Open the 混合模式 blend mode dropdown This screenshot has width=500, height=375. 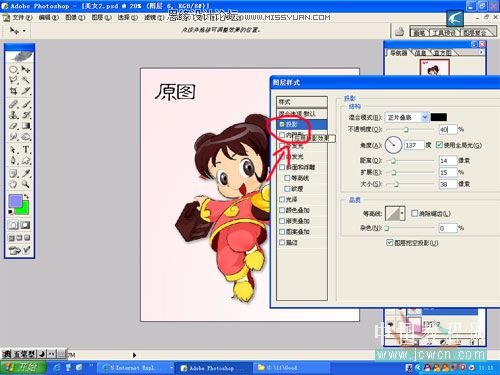point(406,117)
